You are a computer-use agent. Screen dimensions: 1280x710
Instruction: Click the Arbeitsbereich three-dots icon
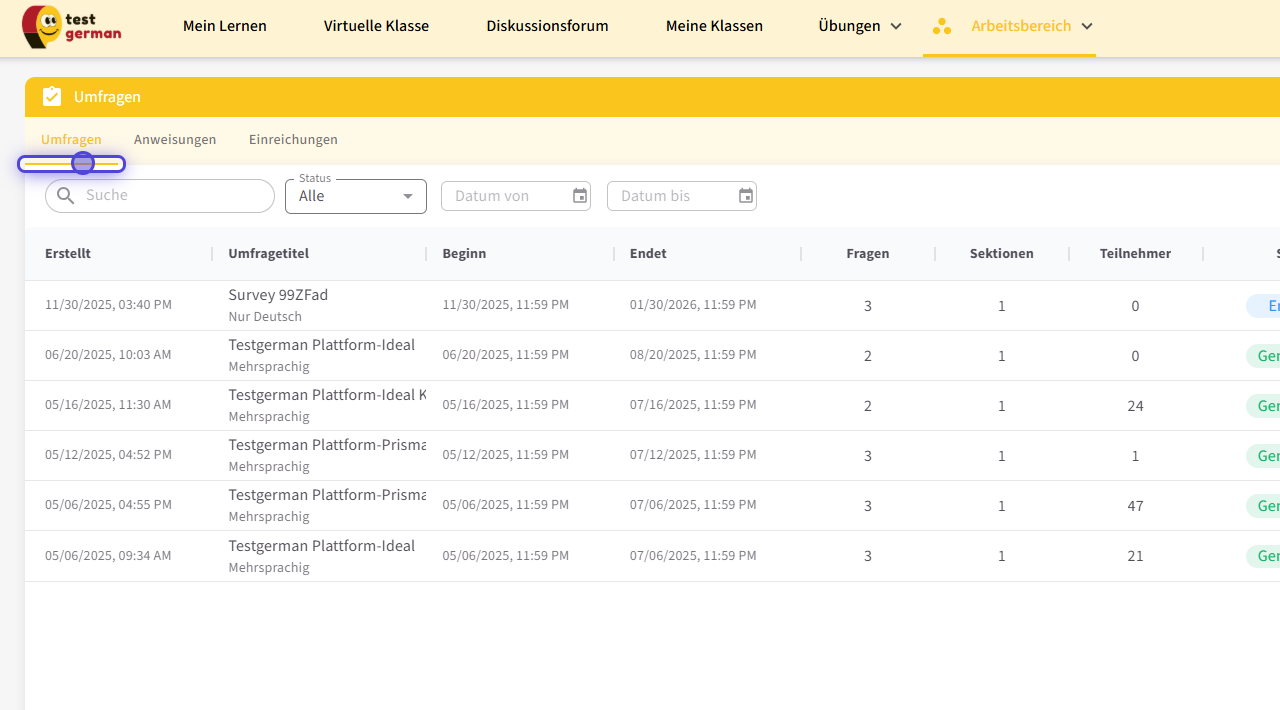click(x=942, y=27)
